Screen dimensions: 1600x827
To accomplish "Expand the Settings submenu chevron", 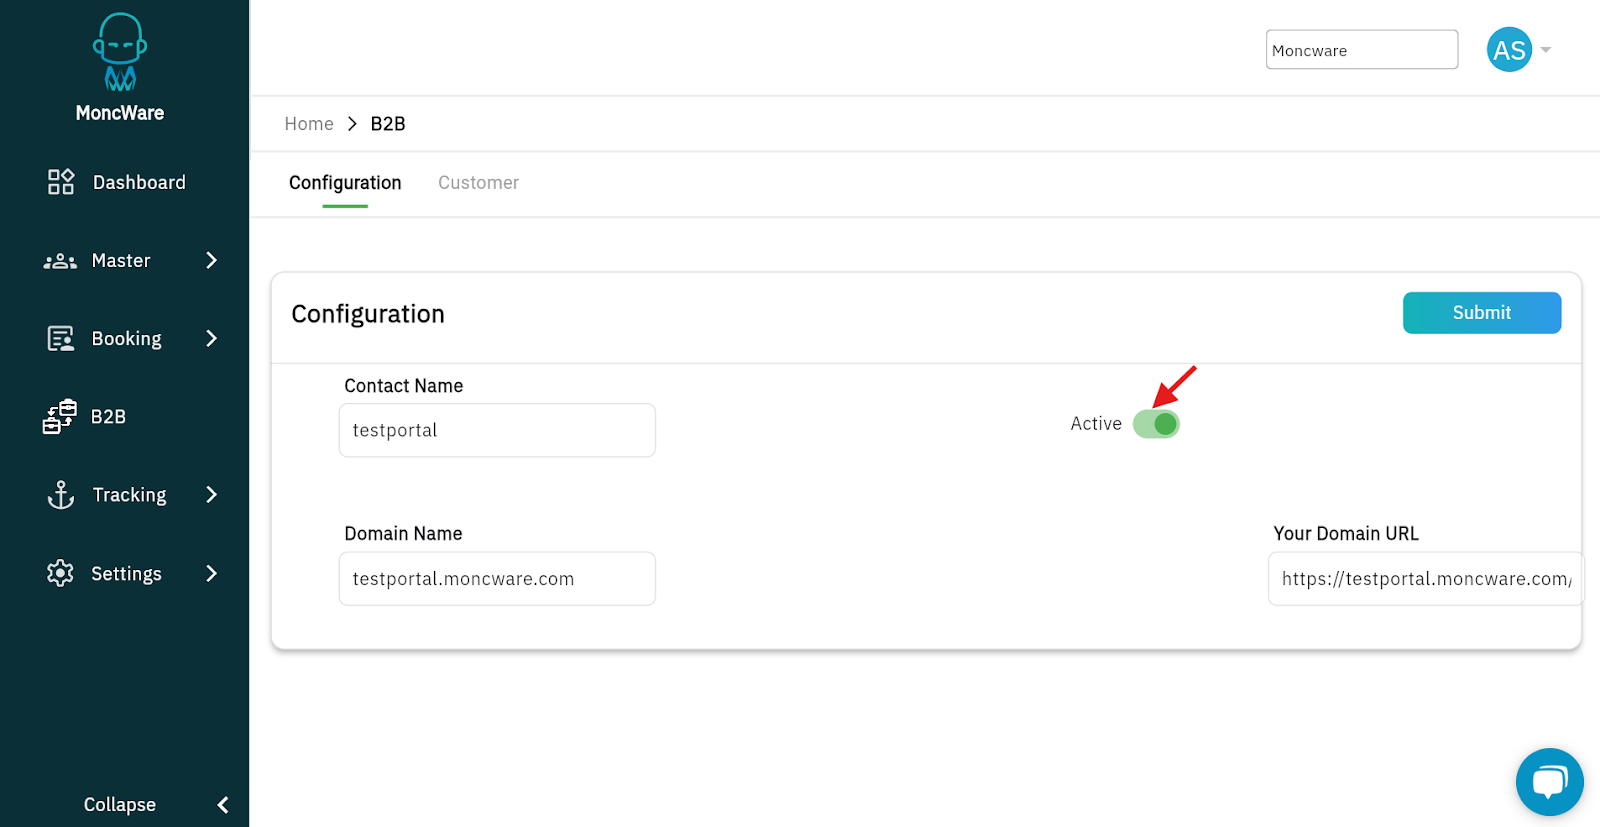I will (211, 573).
